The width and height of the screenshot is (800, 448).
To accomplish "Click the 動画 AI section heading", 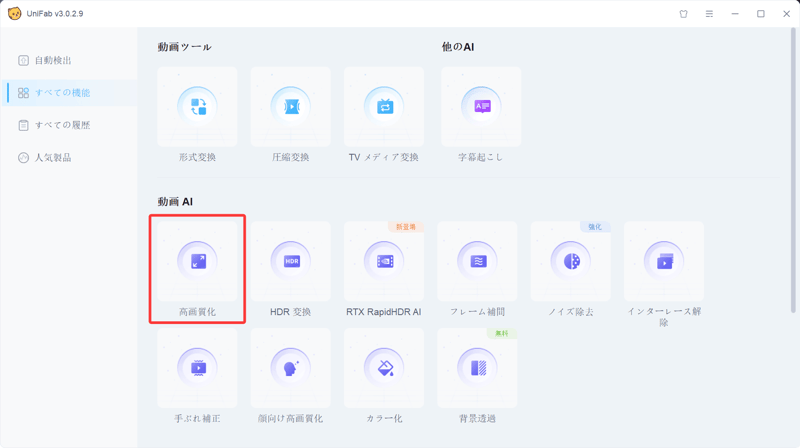I will pyautogui.click(x=175, y=202).
